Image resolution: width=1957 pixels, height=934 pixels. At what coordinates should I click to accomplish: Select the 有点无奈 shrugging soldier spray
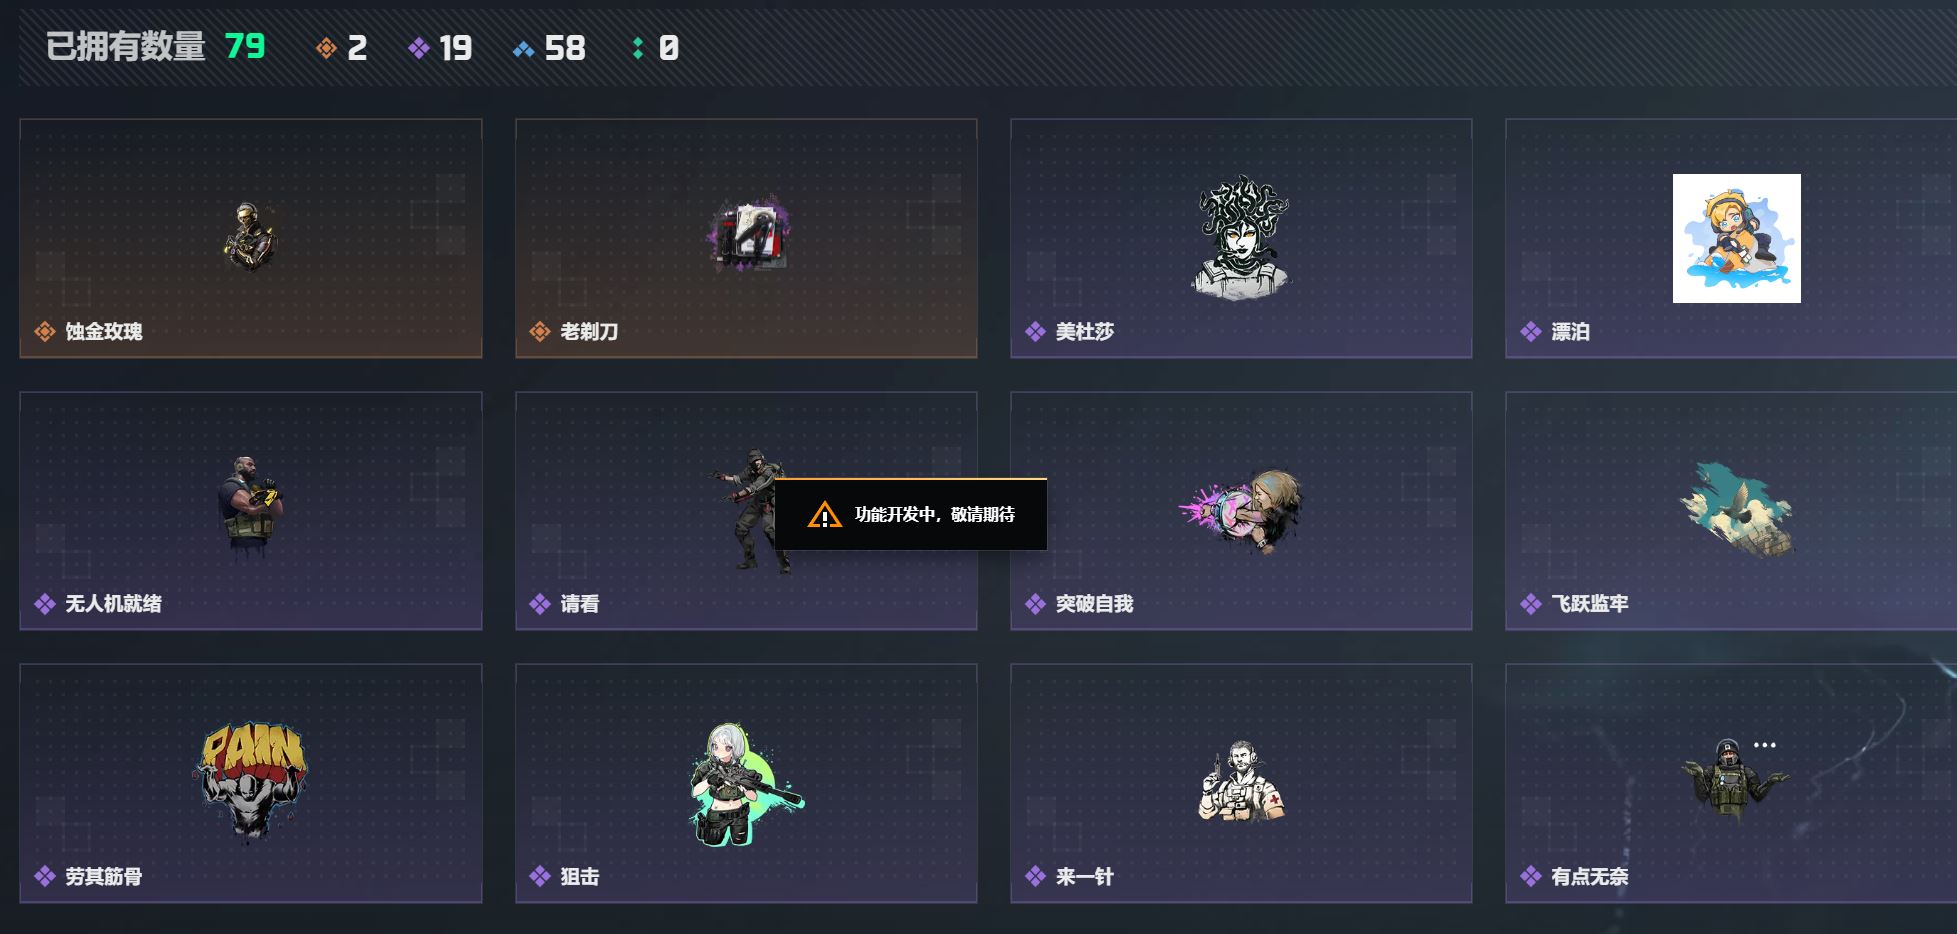click(x=1736, y=780)
